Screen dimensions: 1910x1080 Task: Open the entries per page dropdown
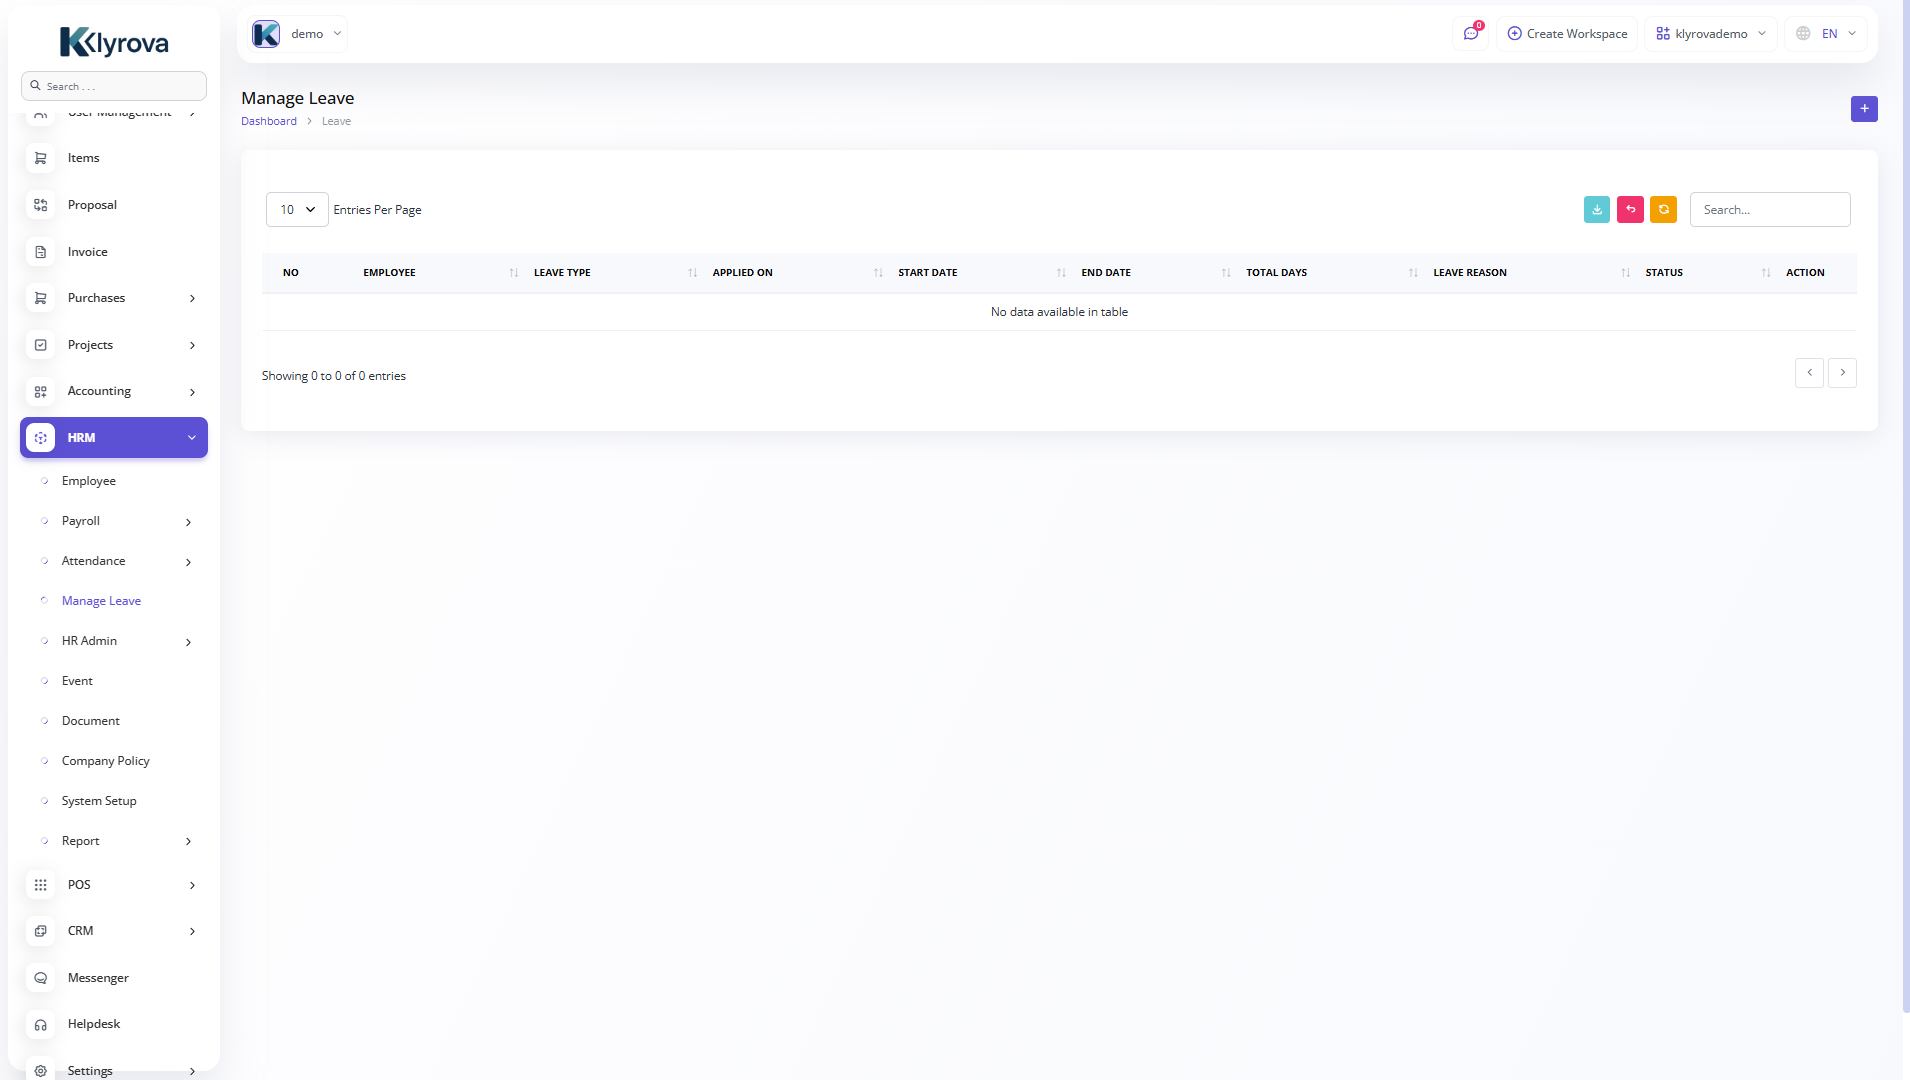click(x=297, y=210)
